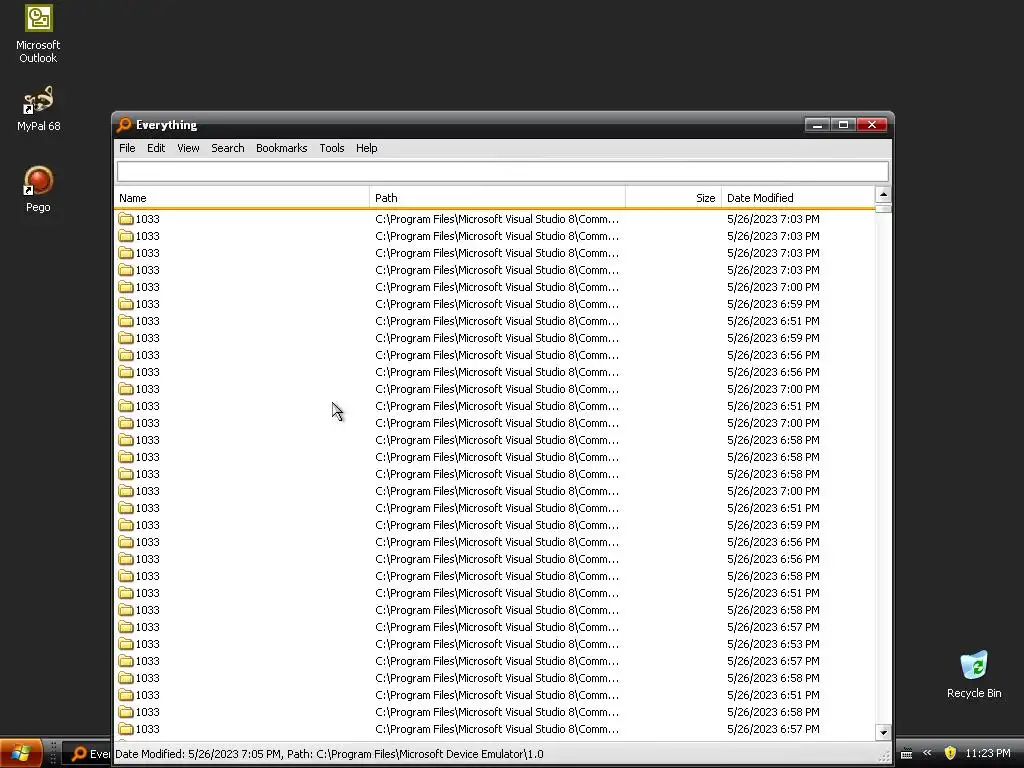Click the window resize grip in status bar

click(x=884, y=756)
